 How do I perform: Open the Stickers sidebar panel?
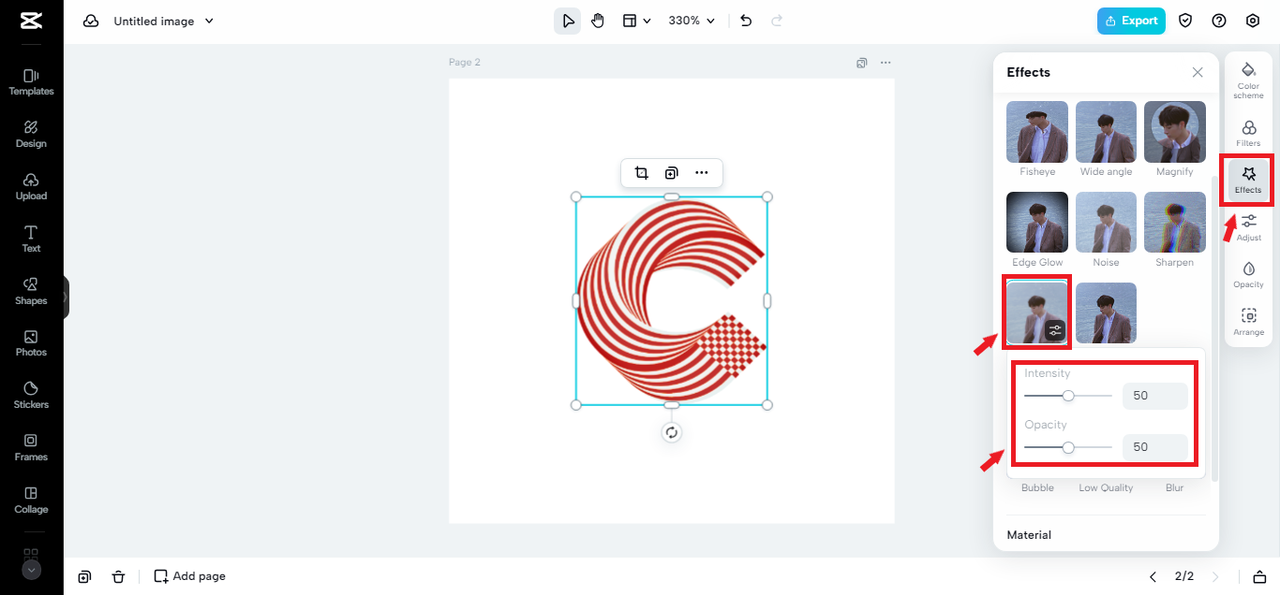coord(31,395)
